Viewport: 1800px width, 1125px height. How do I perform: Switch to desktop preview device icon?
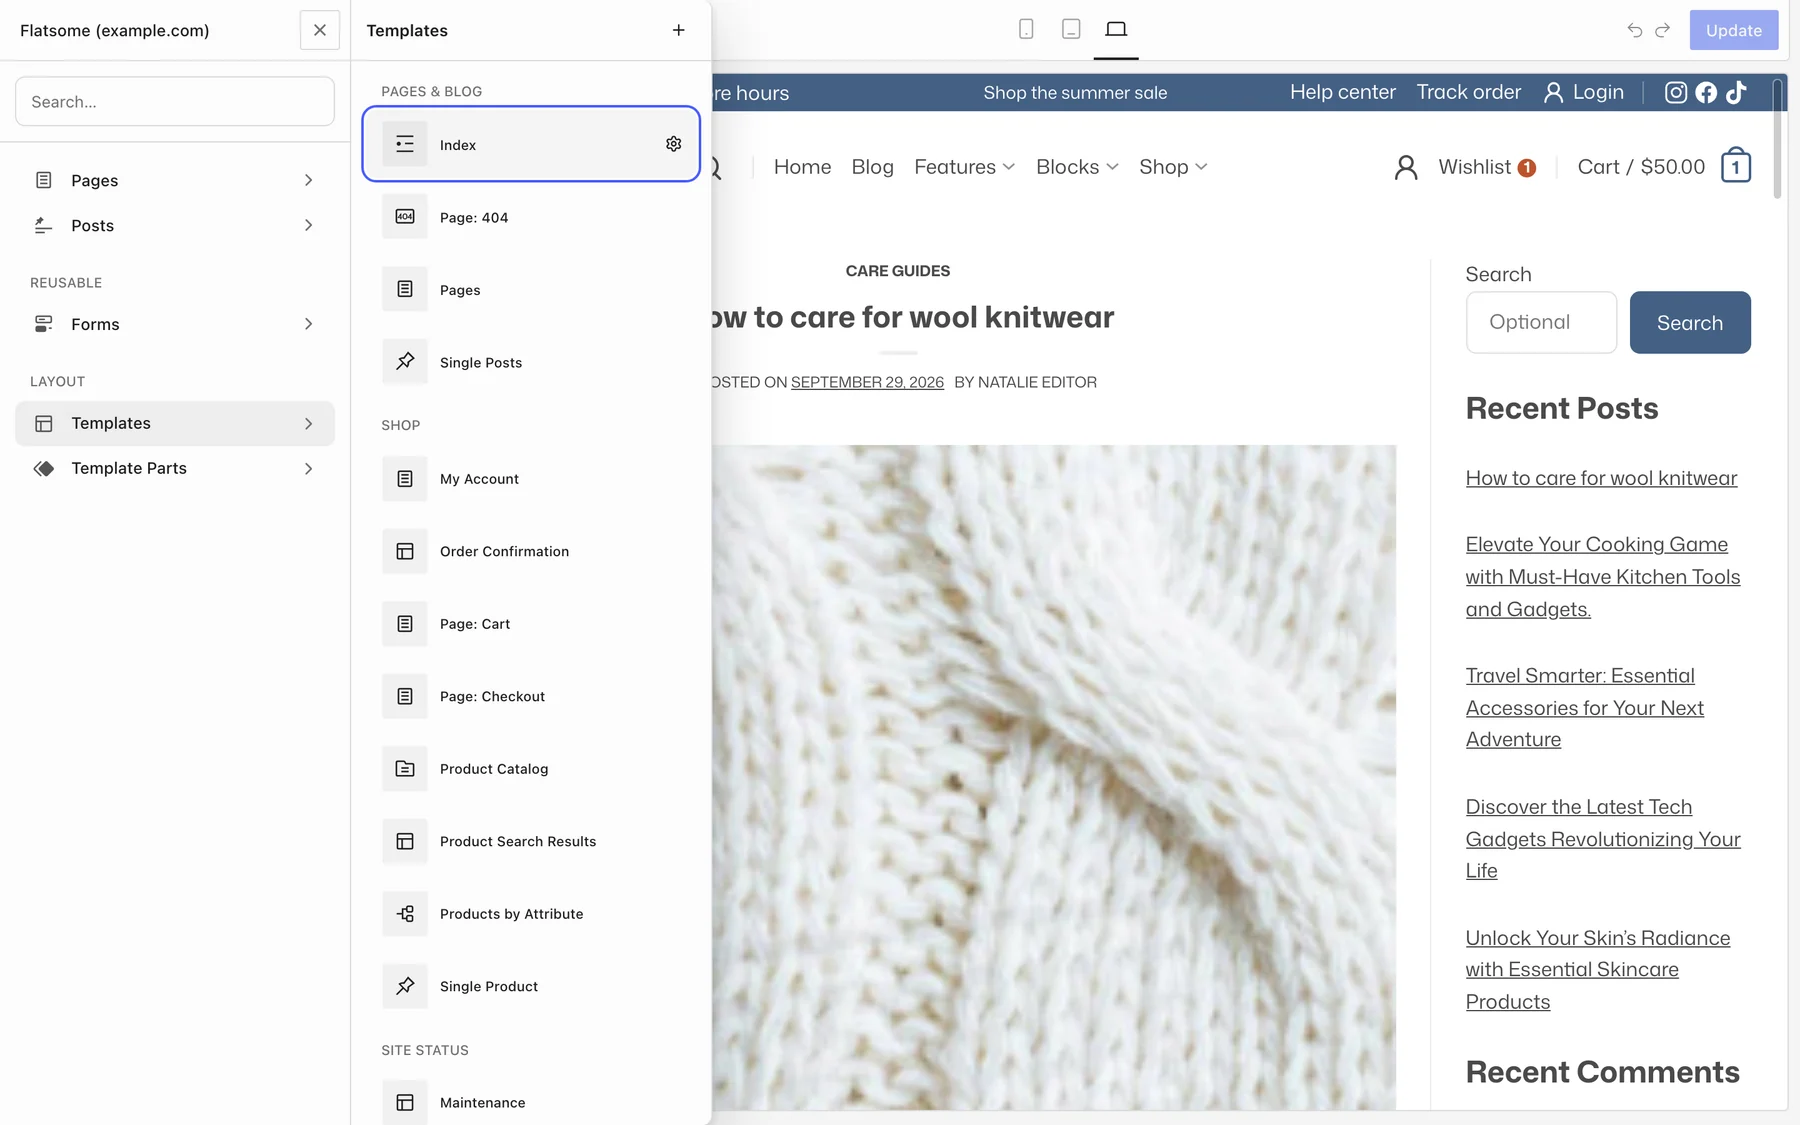[x=1116, y=29]
